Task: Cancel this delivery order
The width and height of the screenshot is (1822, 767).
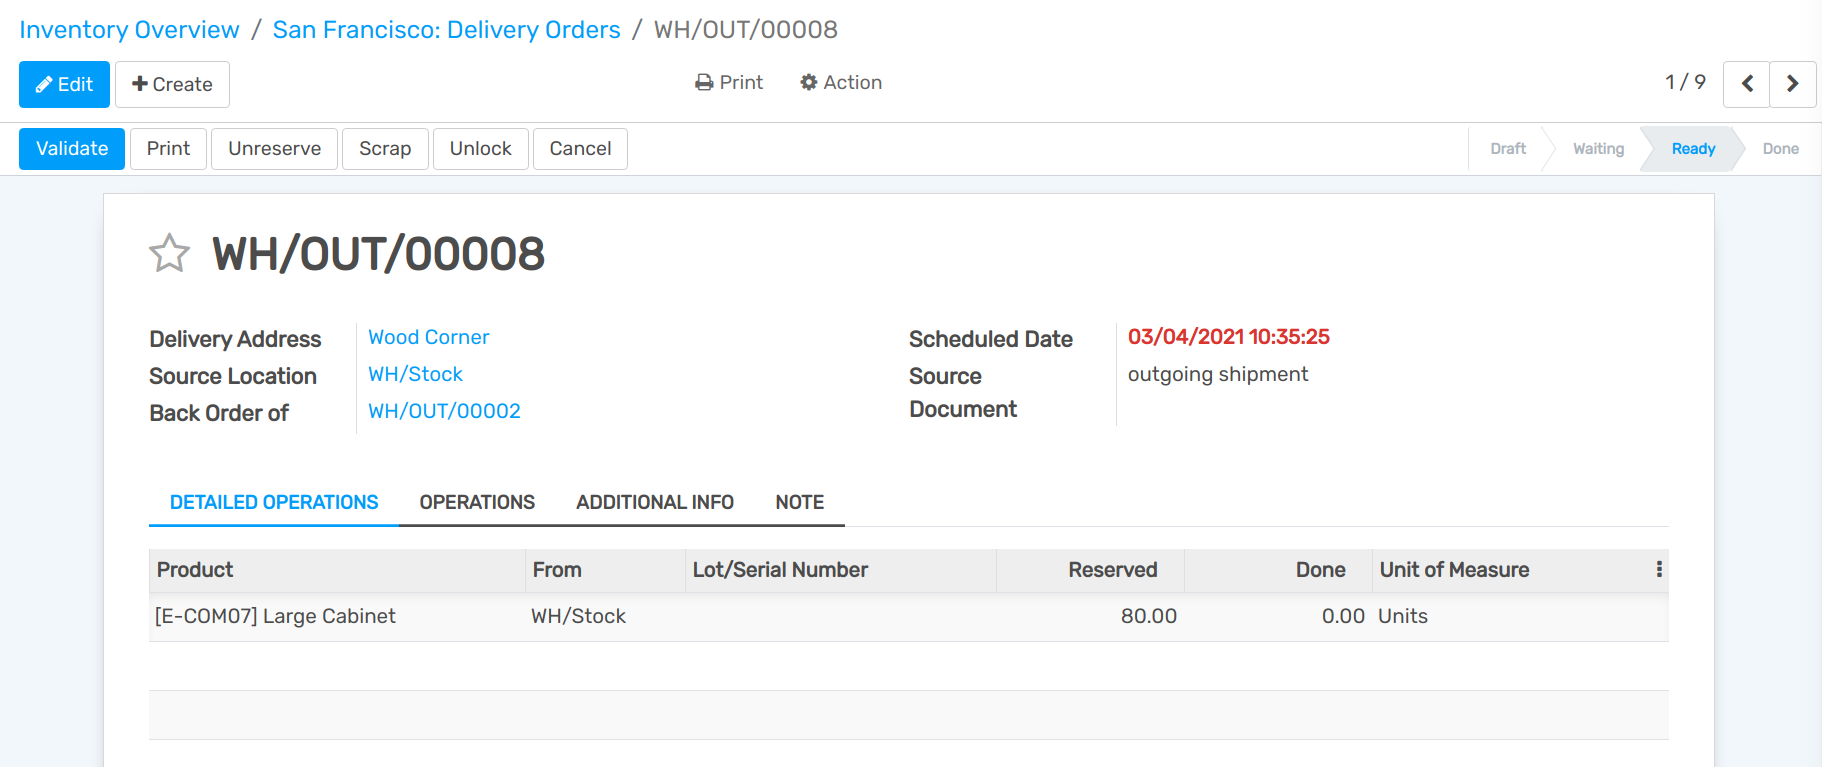Action: pyautogui.click(x=580, y=149)
